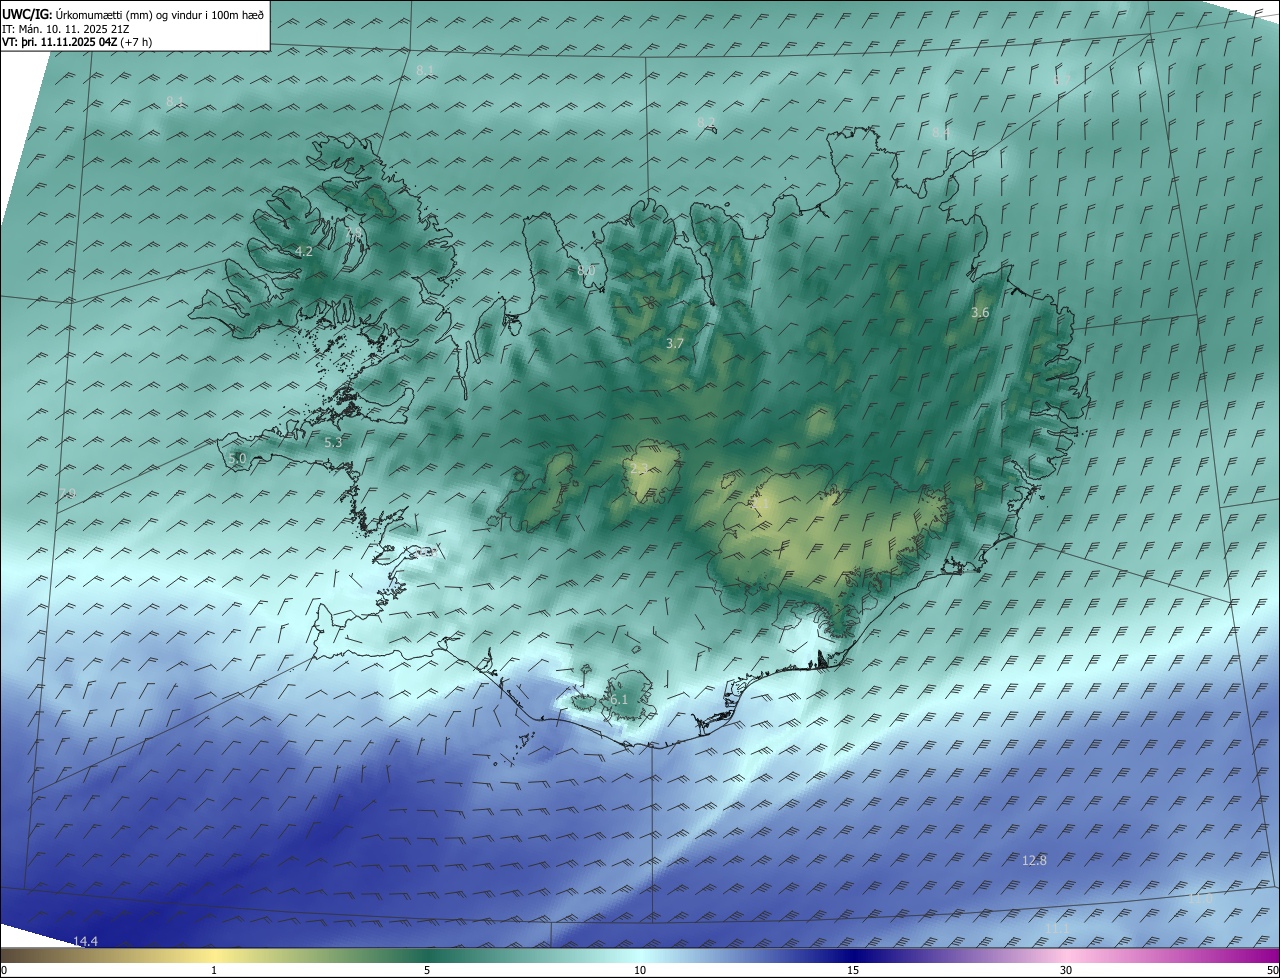Click the 6.1 value on the southern glacier
This screenshot has width=1280, height=978.
click(x=619, y=700)
